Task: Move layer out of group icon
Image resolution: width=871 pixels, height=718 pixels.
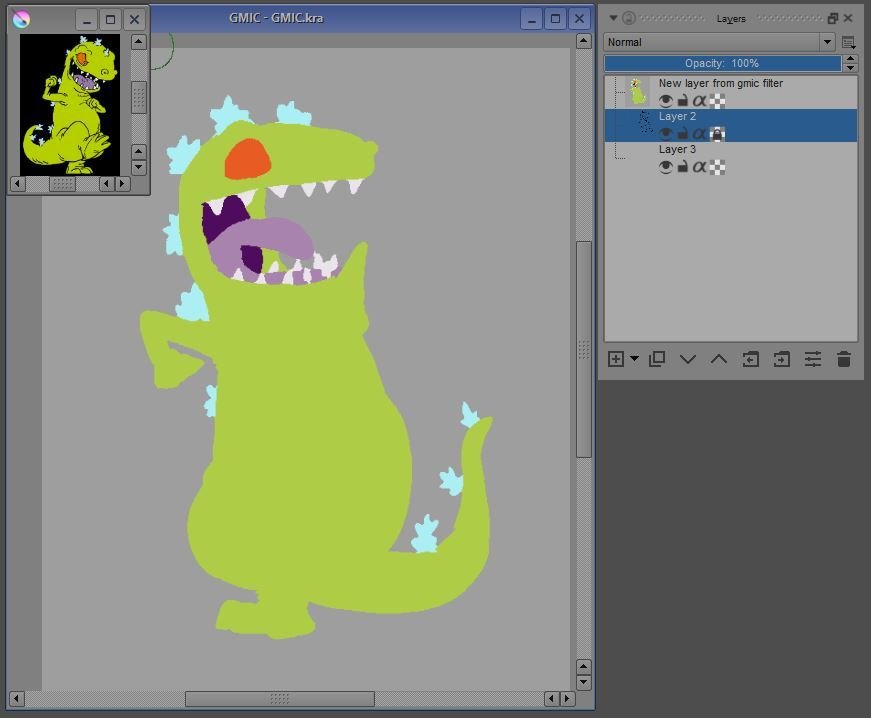Action: click(x=750, y=359)
